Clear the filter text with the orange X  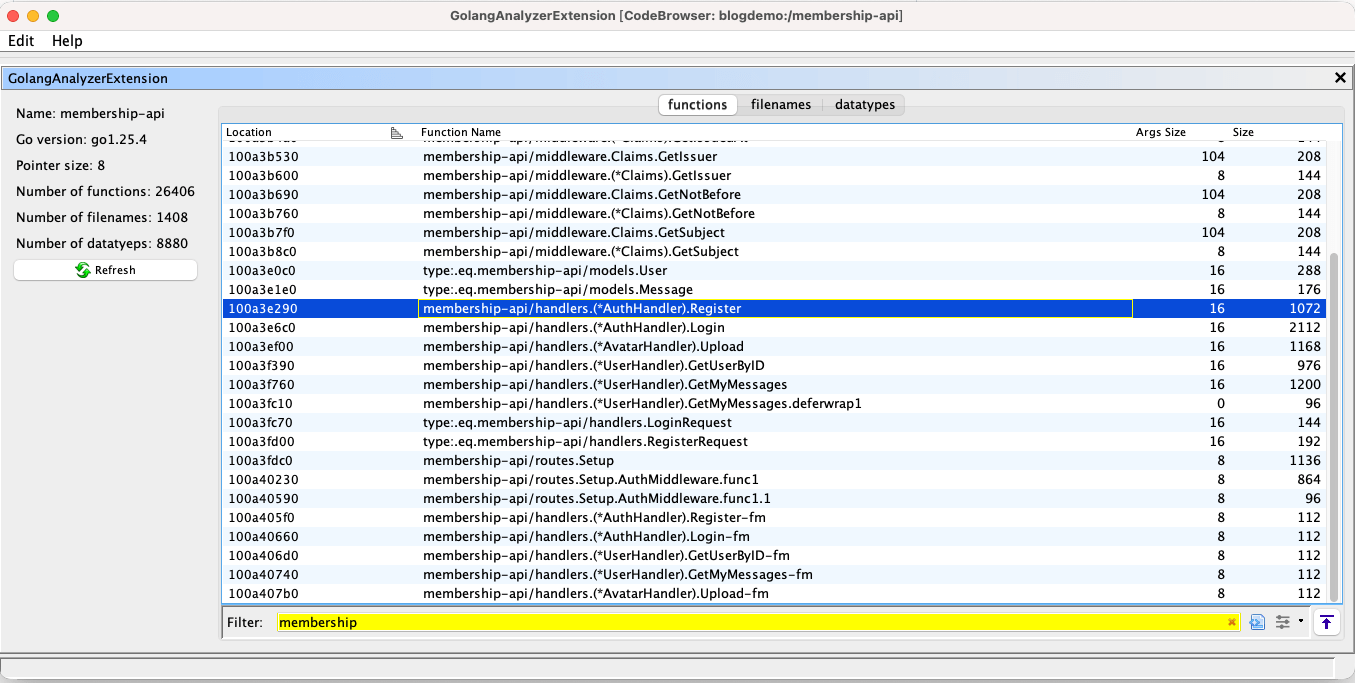point(1231,623)
